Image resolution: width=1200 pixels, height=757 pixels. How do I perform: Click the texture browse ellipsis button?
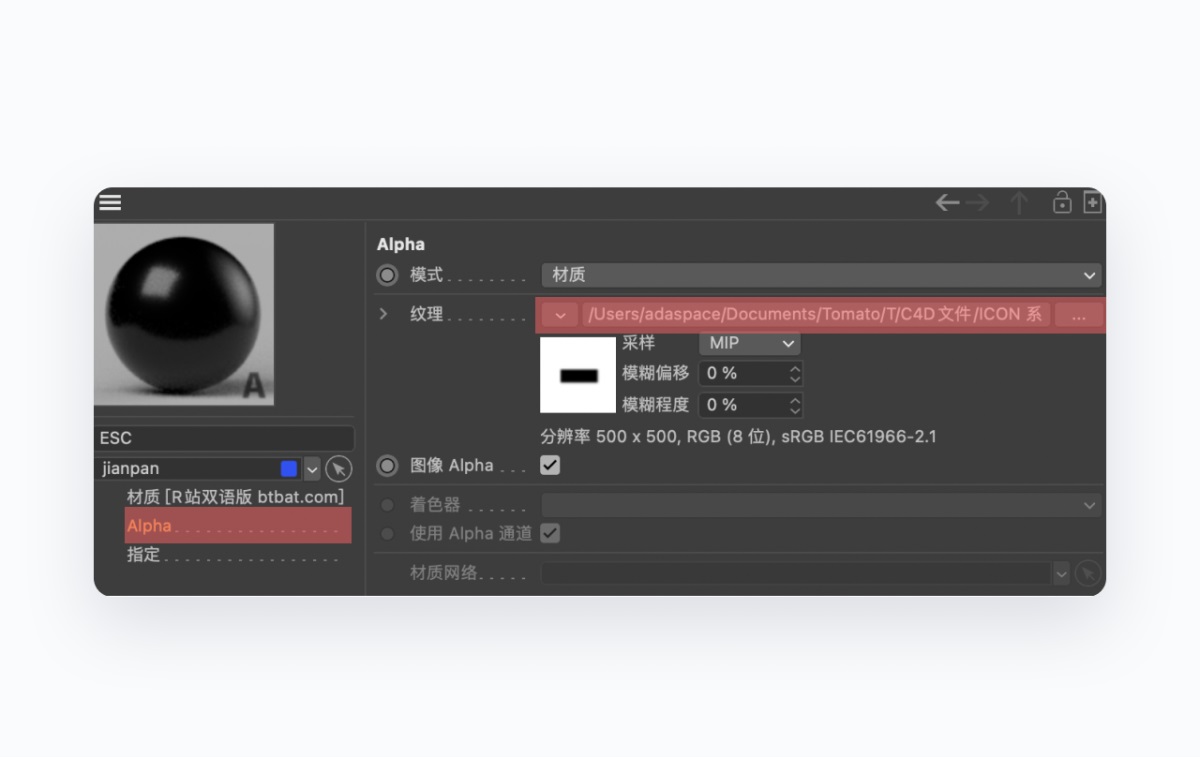1078,315
